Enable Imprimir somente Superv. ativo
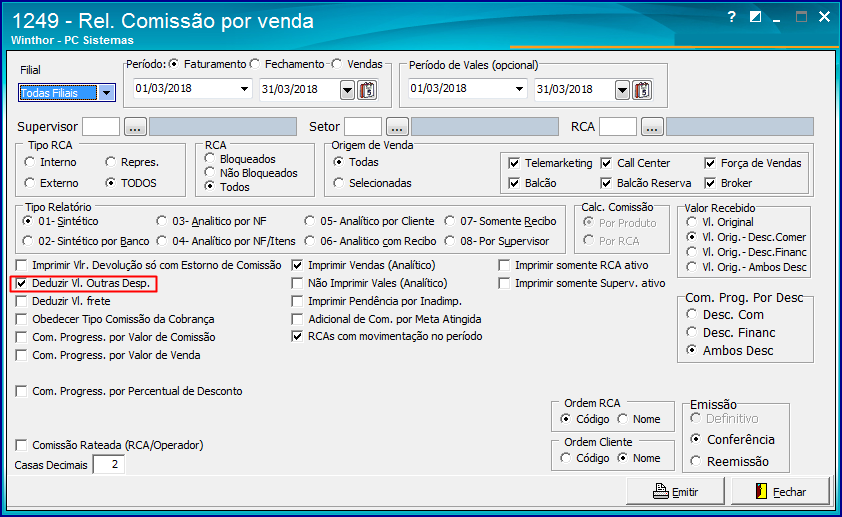 [504, 283]
